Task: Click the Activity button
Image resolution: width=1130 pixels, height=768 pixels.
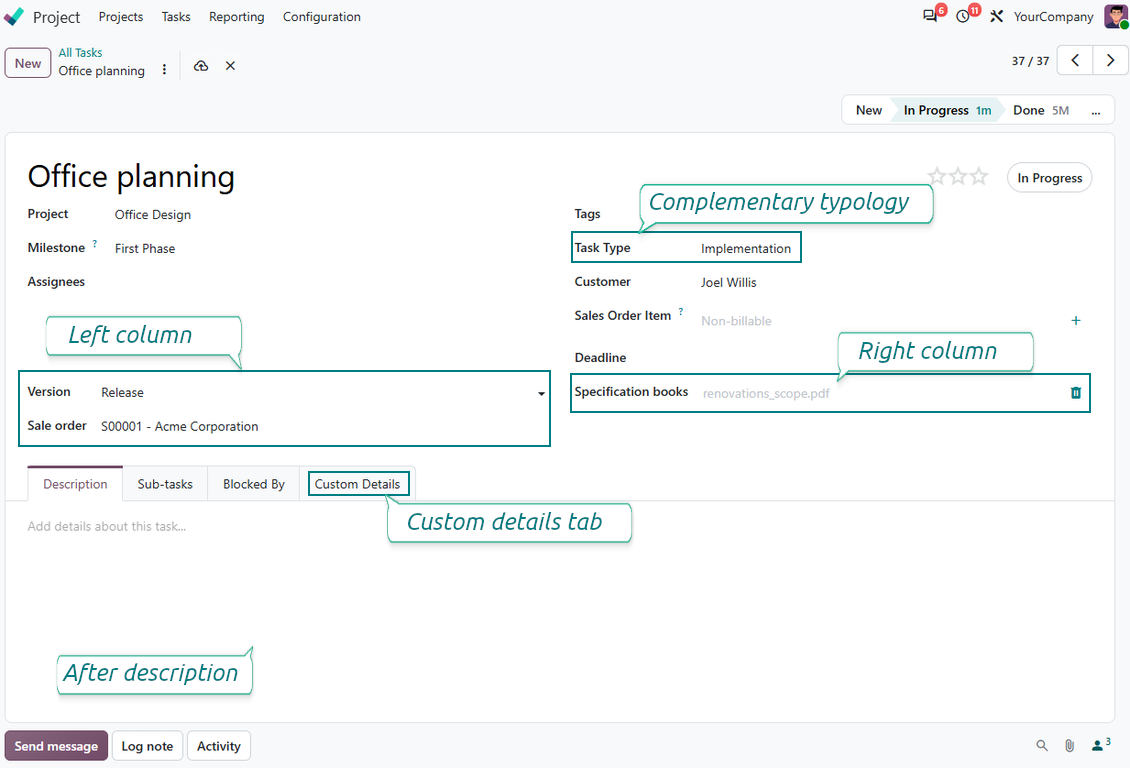Action: [218, 746]
